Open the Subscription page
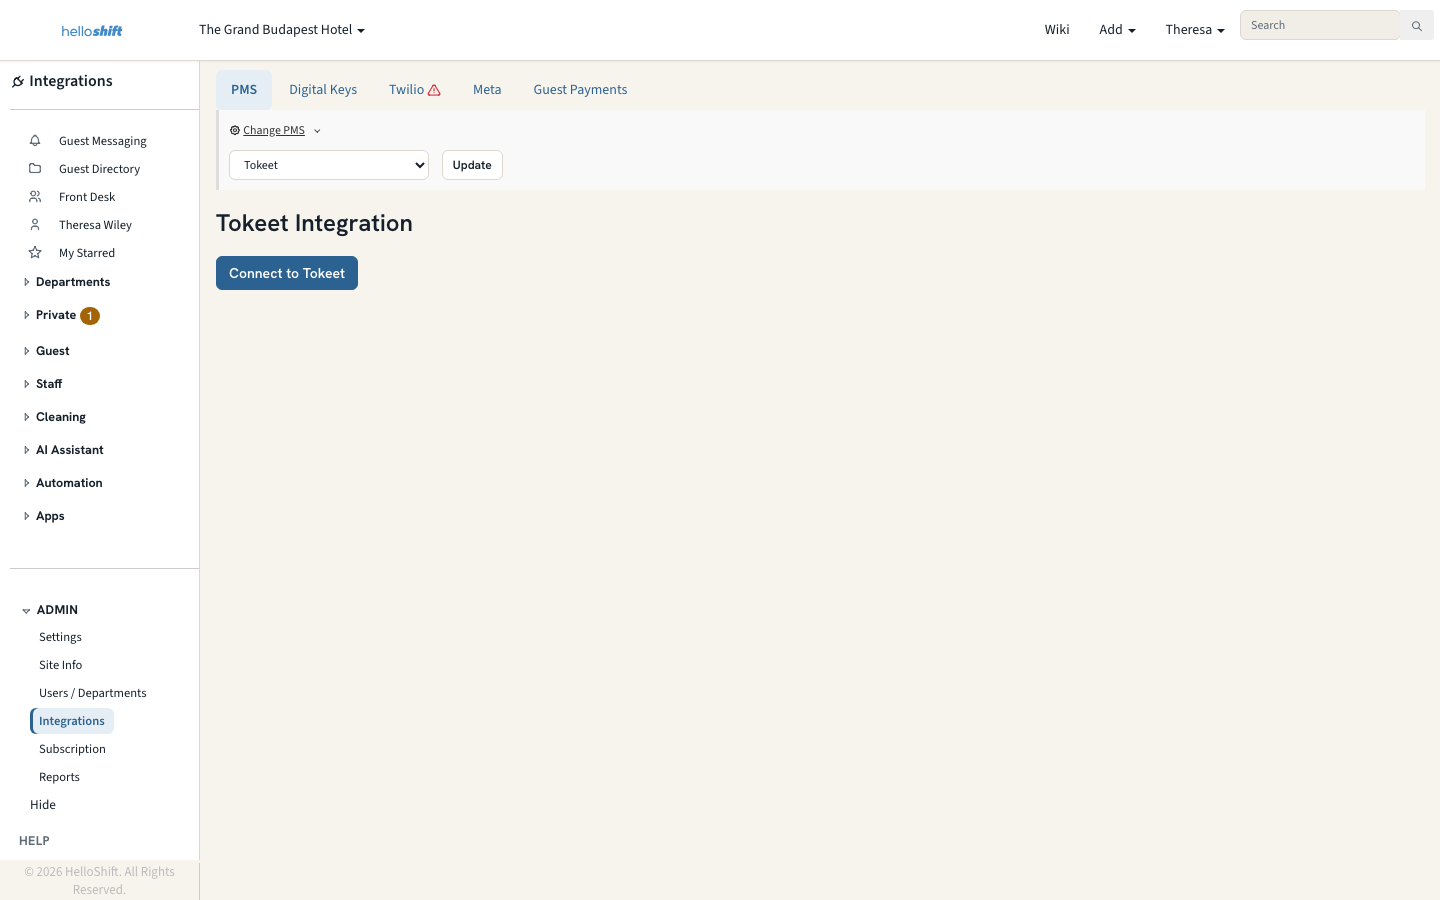Screen dimensions: 1440x900 tap(72, 749)
